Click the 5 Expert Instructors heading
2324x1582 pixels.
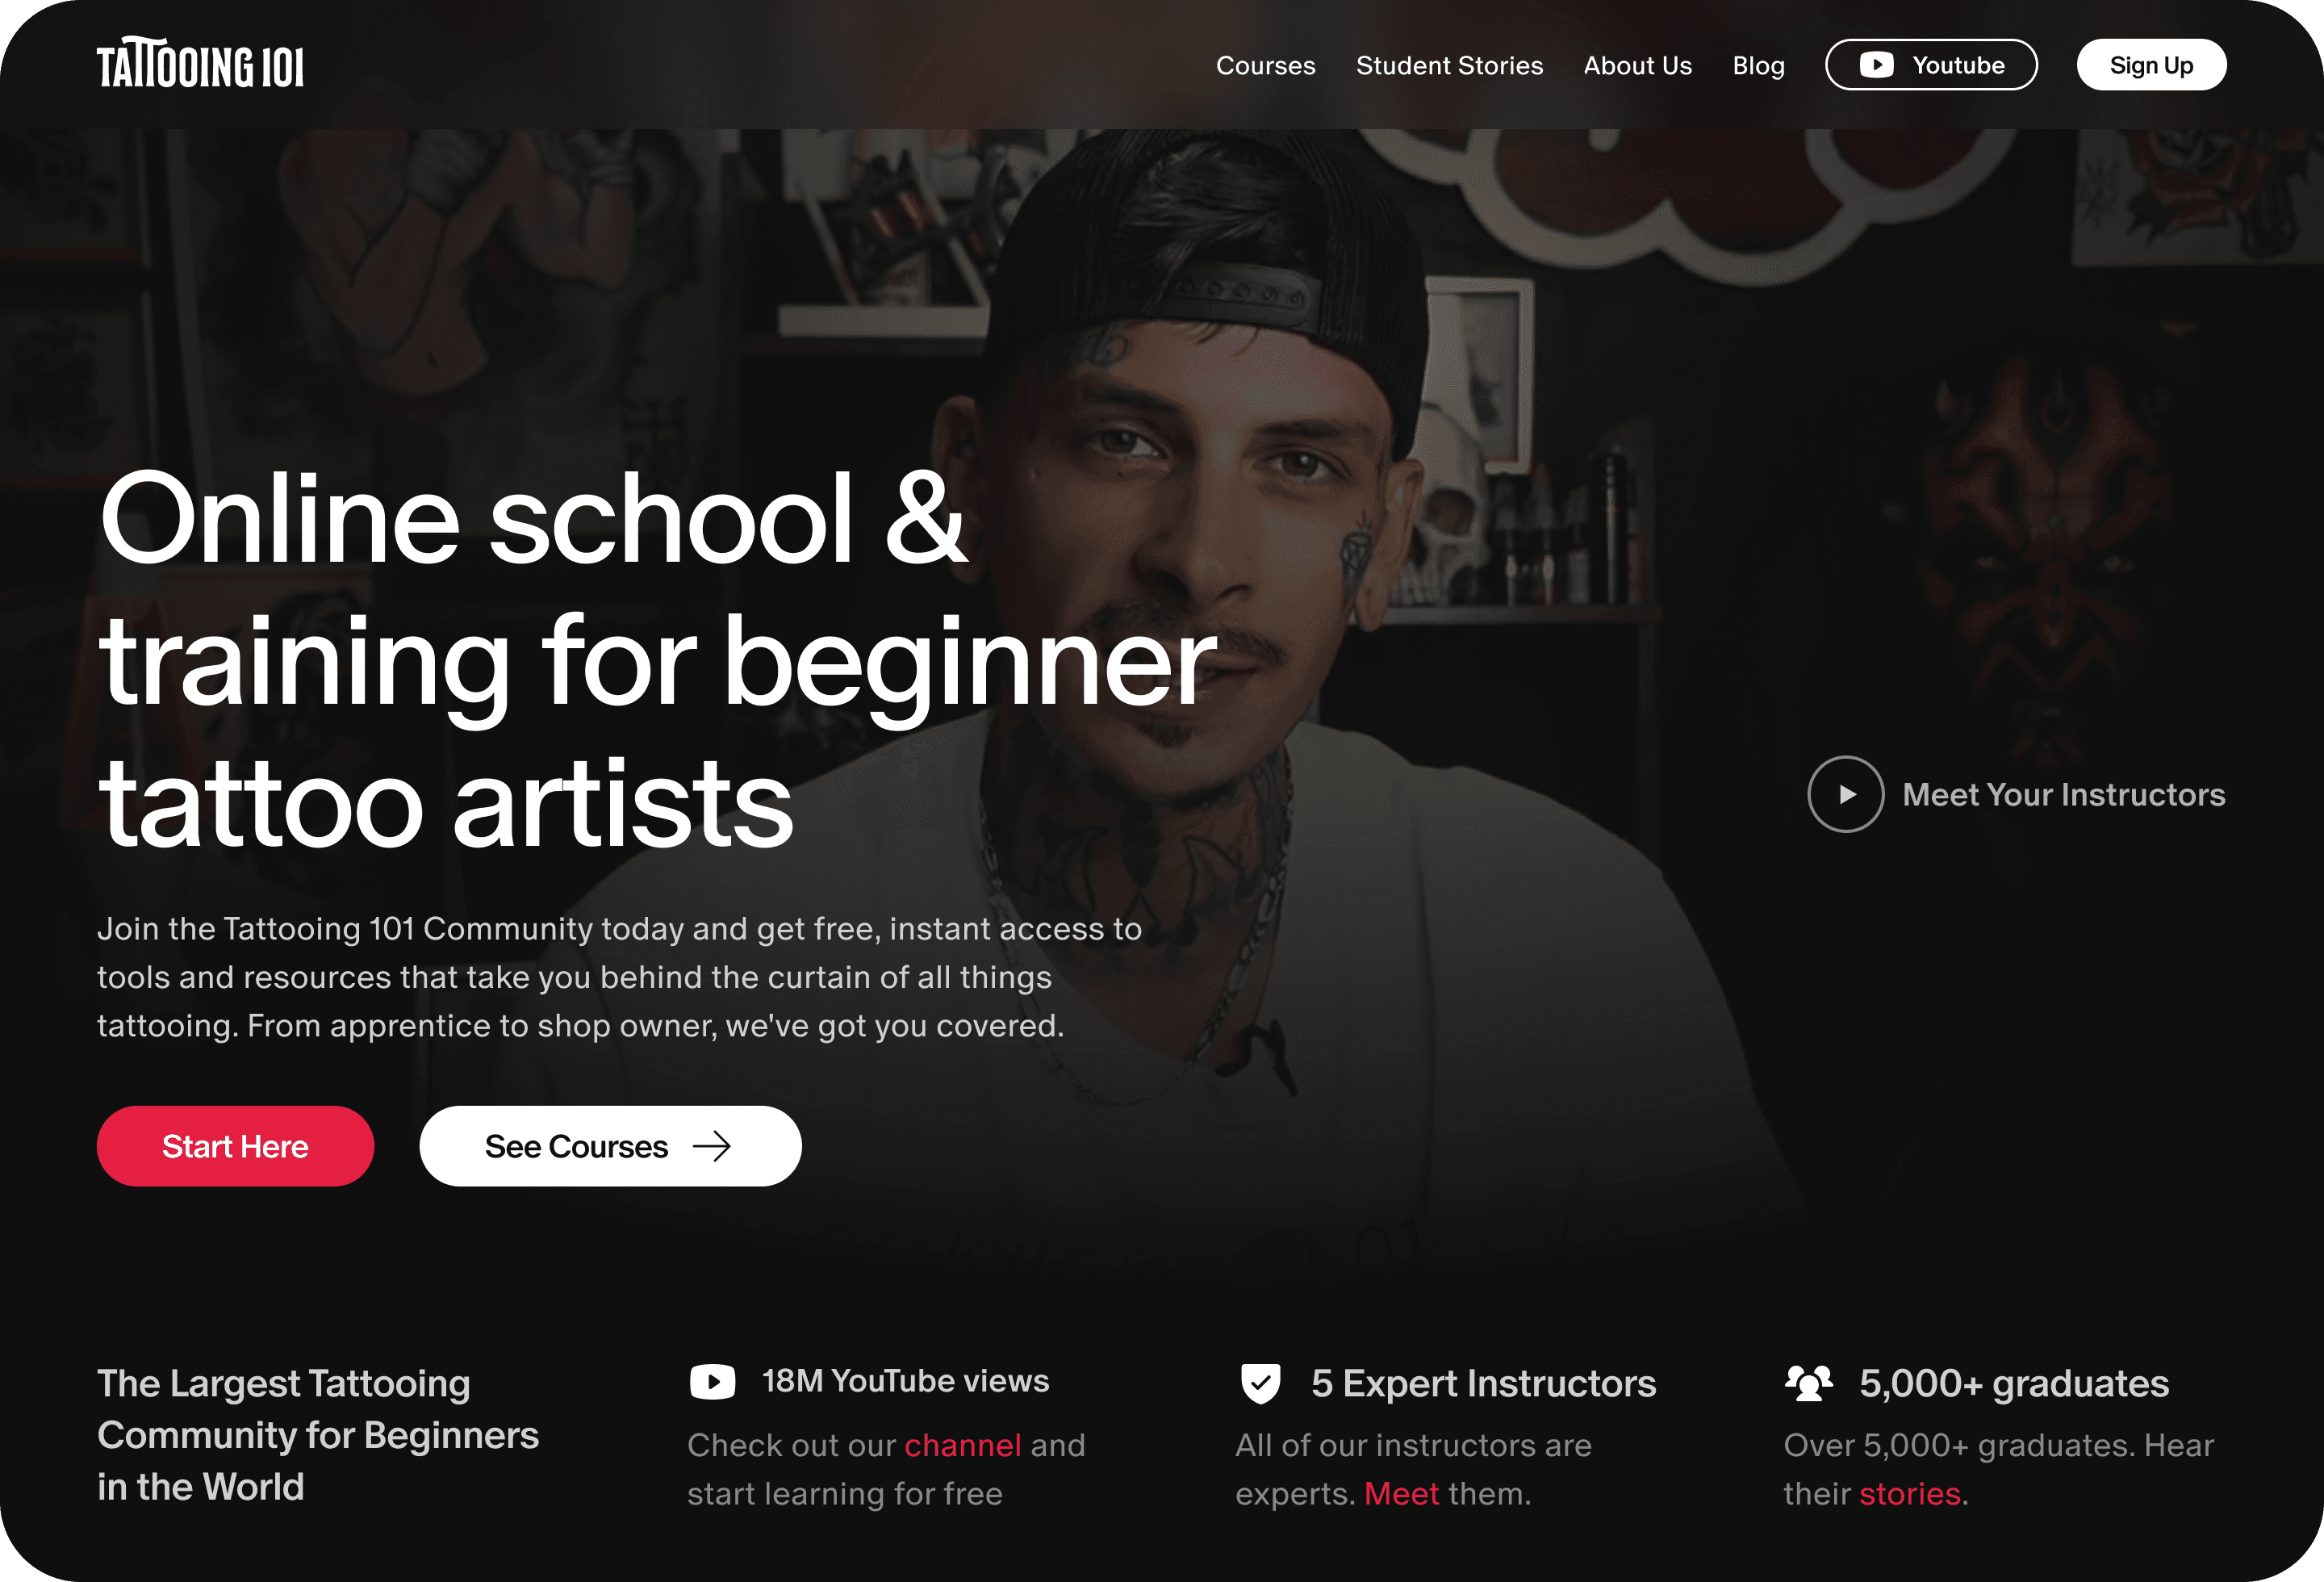(1483, 1384)
